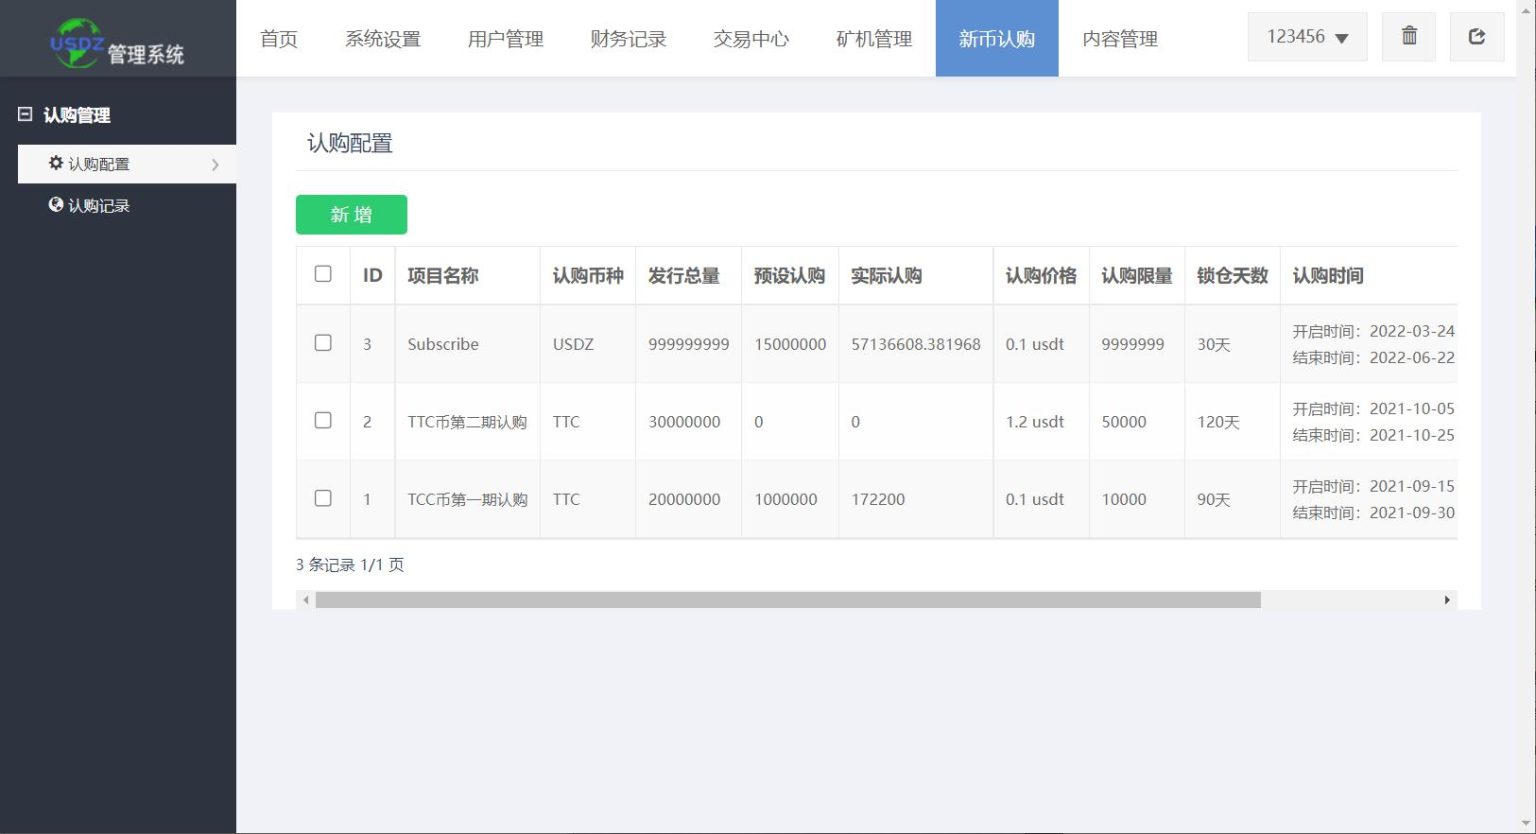Click the horizontal scrollbar thumb under table
Screen dimensions: 1536x834
click(788, 600)
